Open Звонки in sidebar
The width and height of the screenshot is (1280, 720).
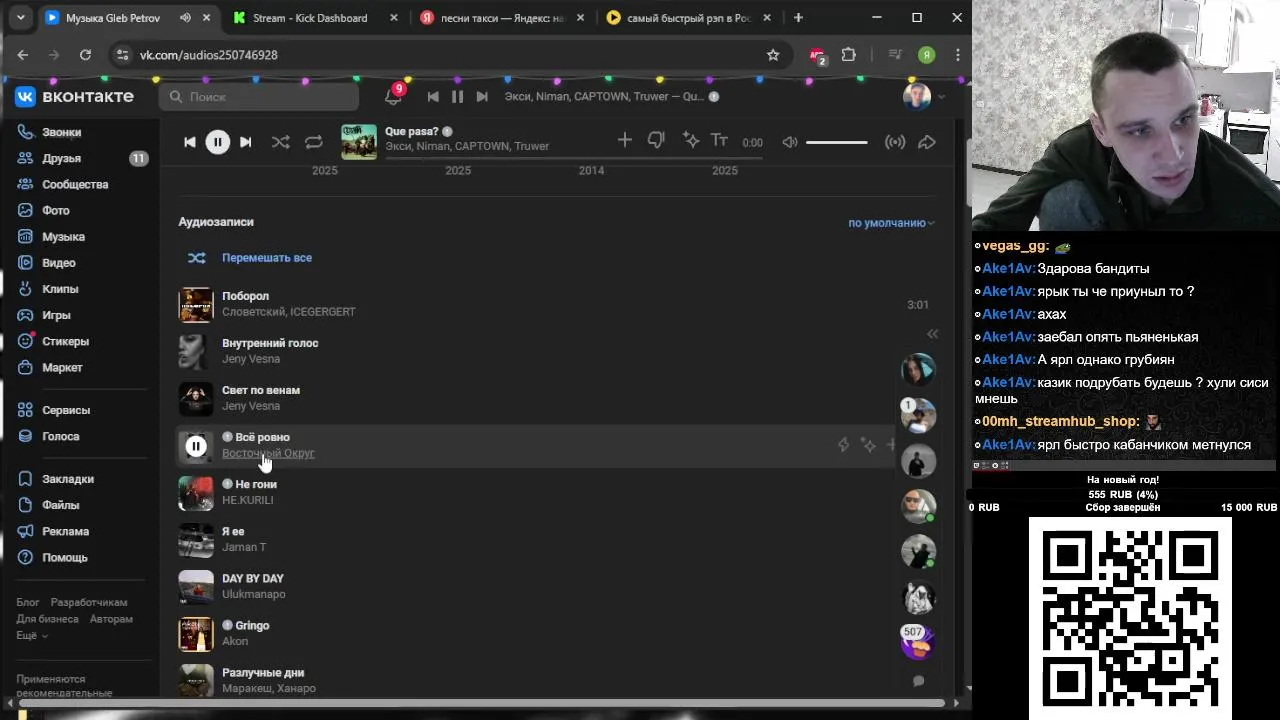tap(62, 132)
